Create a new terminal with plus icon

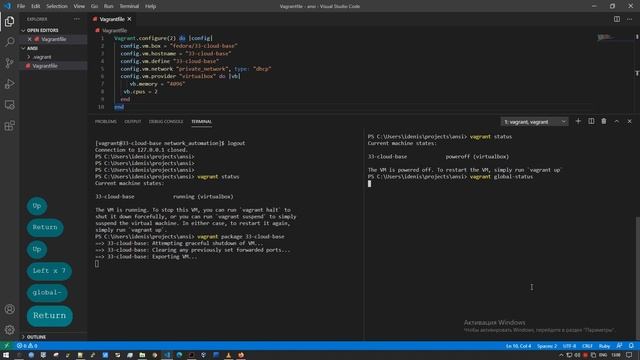(x=578, y=121)
